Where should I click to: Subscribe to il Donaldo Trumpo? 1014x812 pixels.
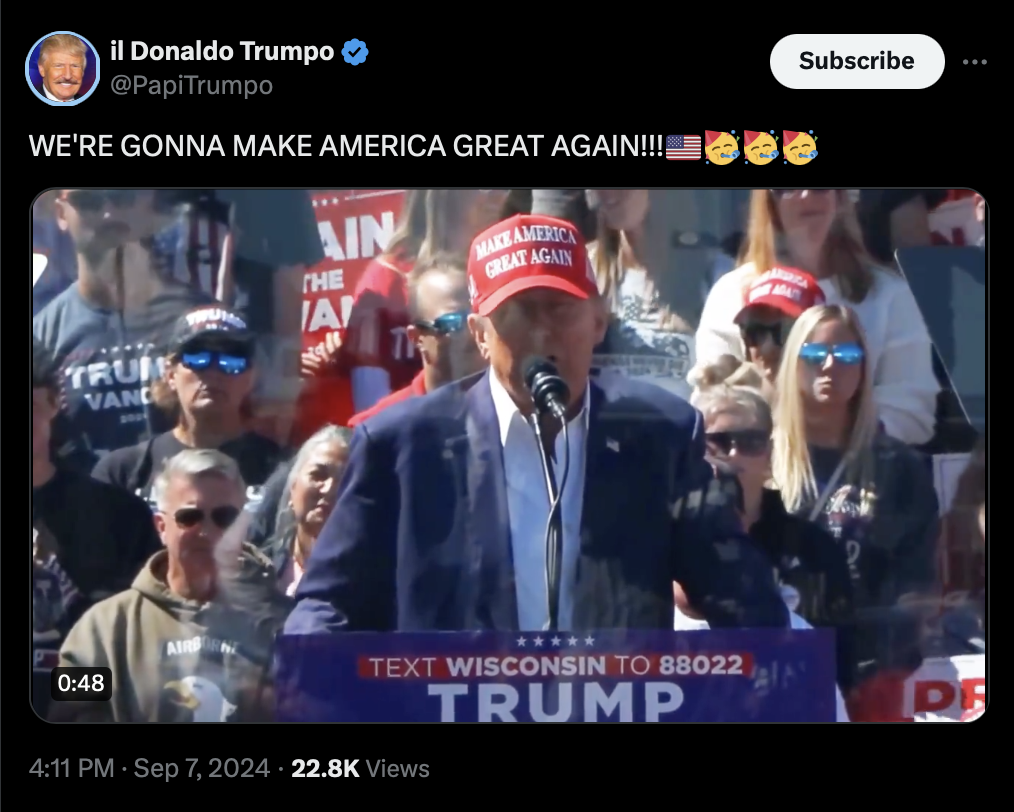[857, 61]
